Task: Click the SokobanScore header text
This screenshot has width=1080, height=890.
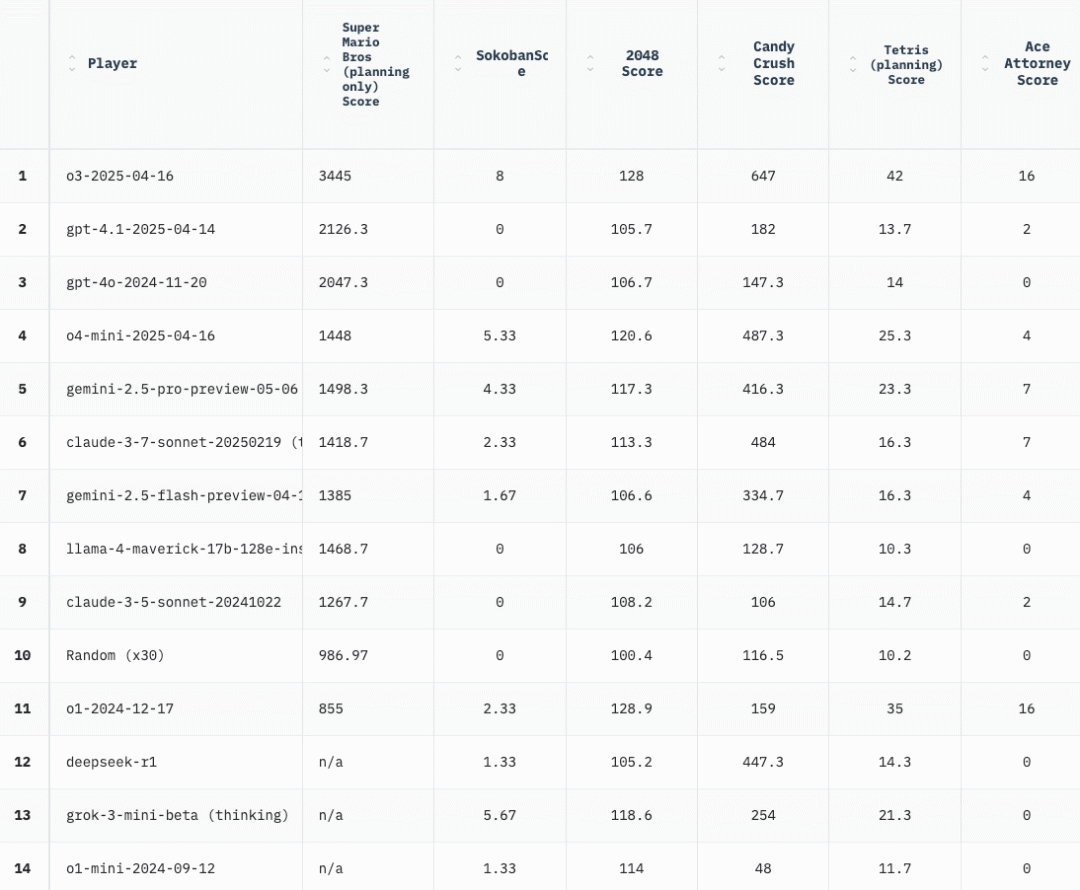Action: 512,63
